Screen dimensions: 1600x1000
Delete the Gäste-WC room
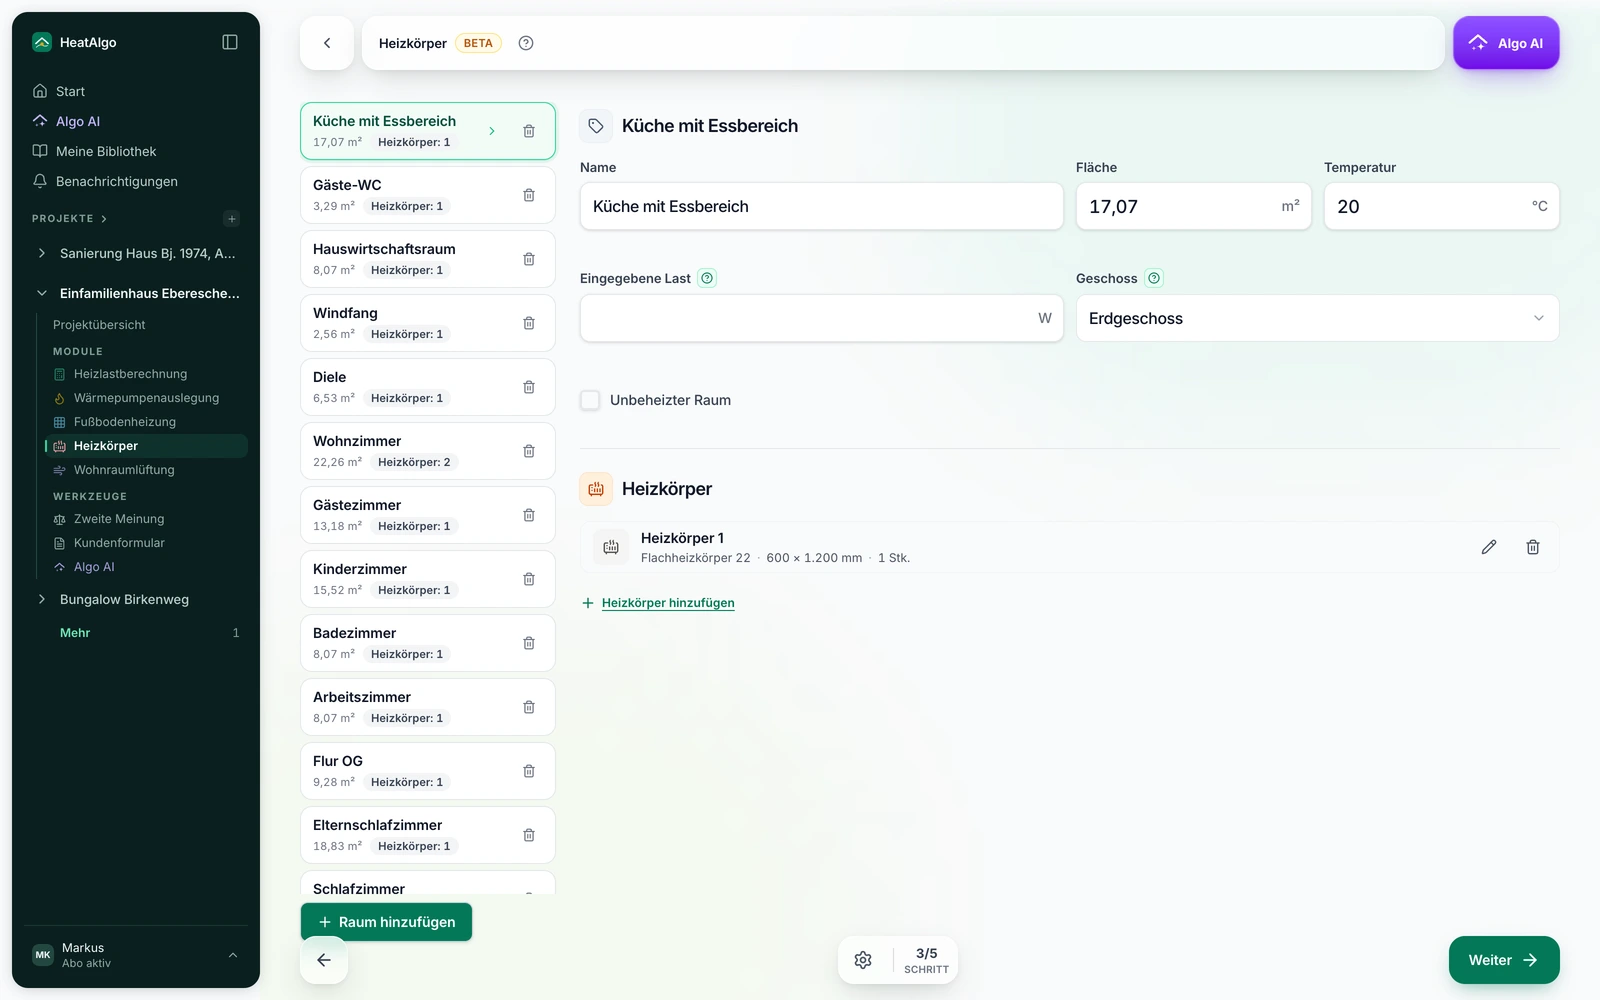tap(529, 195)
